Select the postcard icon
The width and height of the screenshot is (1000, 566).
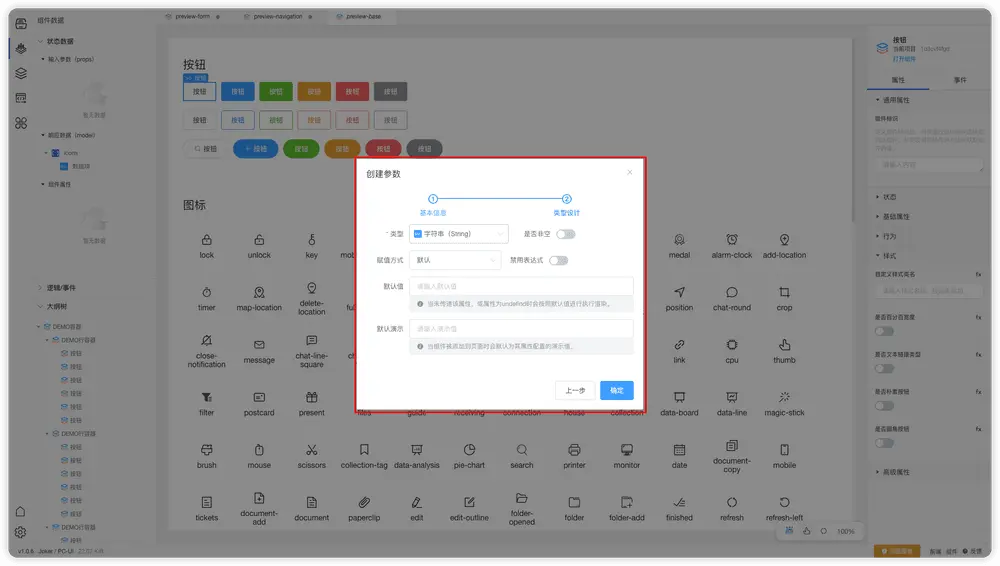tap(259, 398)
